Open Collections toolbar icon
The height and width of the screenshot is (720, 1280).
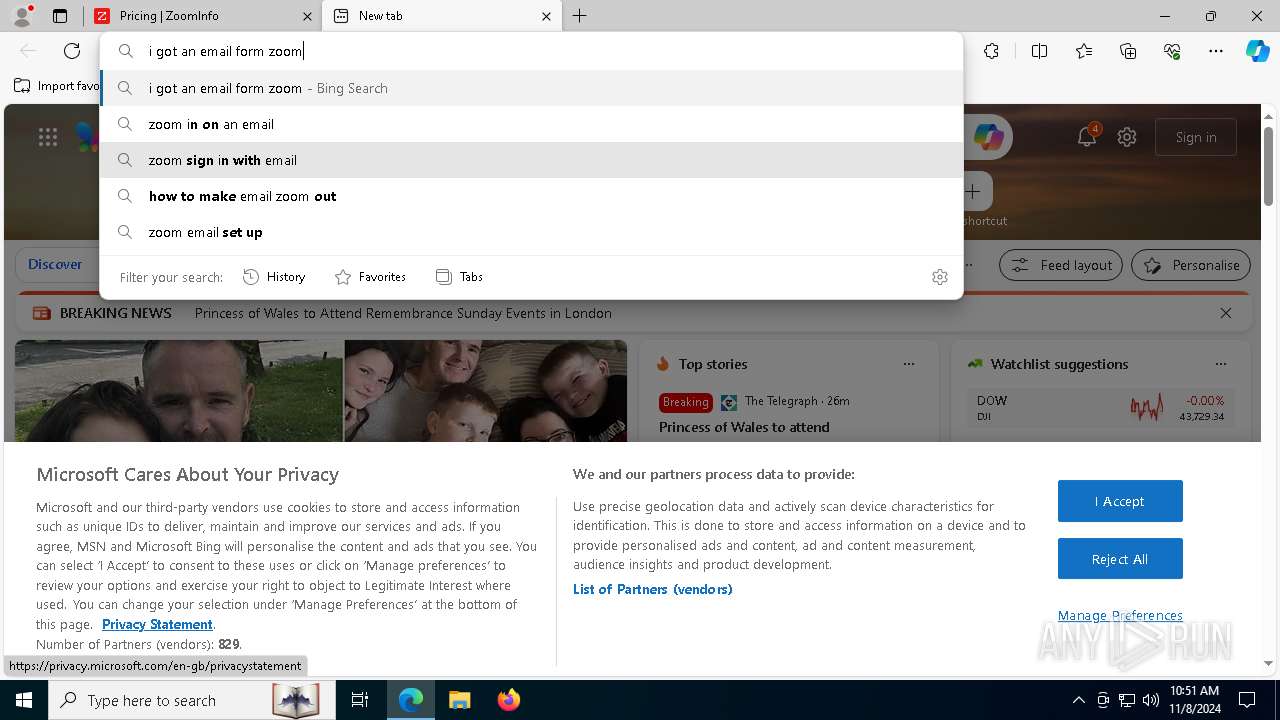(x=1128, y=51)
